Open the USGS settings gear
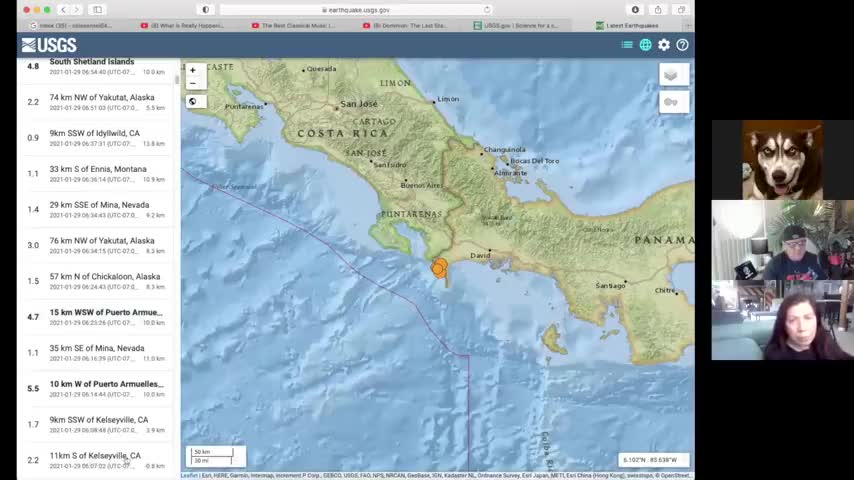The image size is (854, 480). point(664,45)
